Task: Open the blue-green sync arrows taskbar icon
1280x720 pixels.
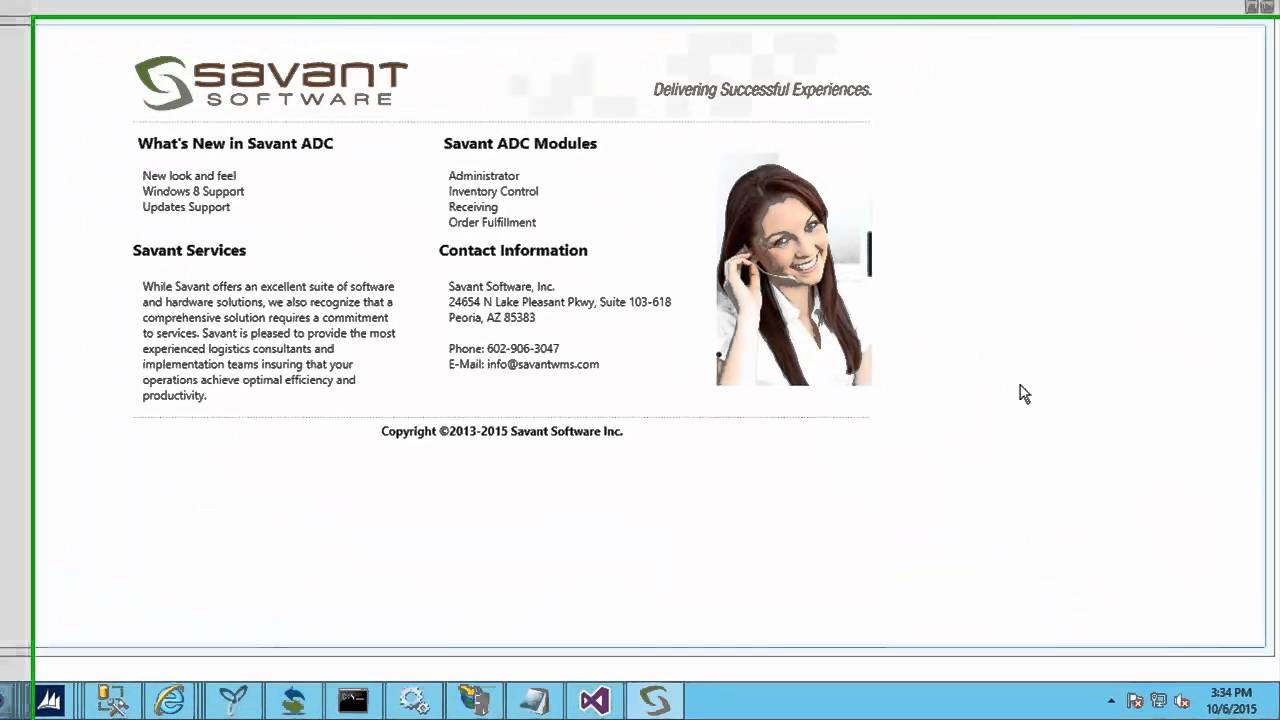Action: click(x=293, y=701)
